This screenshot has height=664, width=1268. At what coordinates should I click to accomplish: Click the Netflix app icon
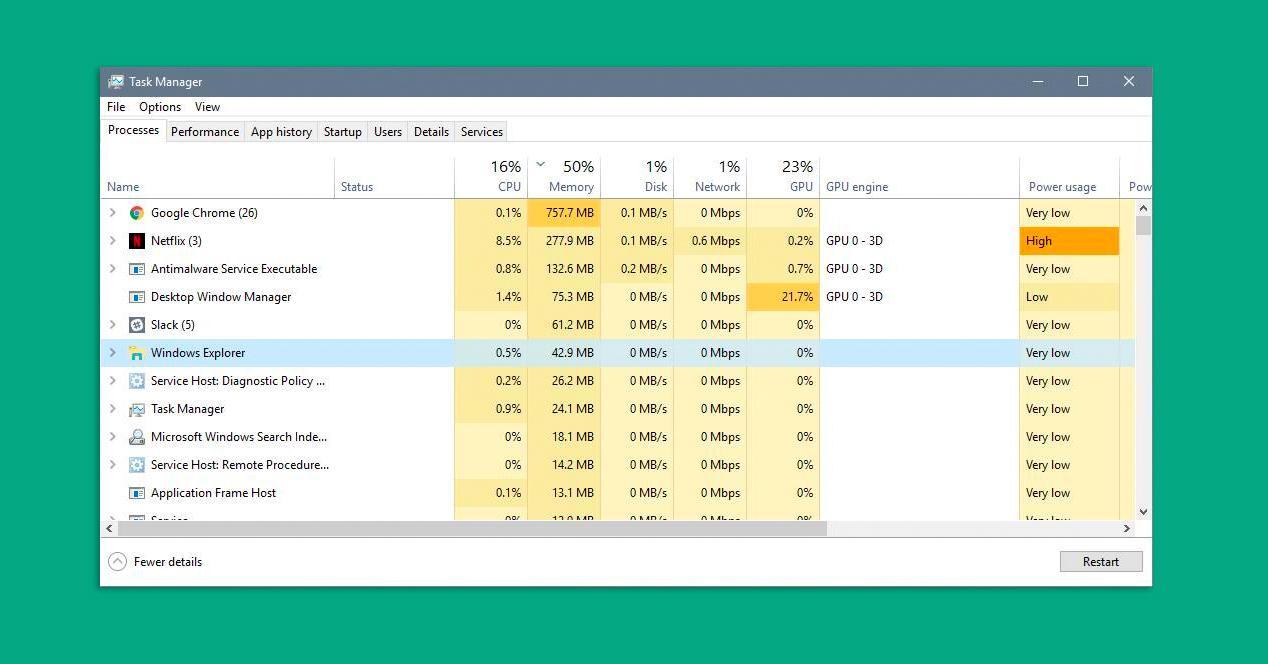point(137,241)
